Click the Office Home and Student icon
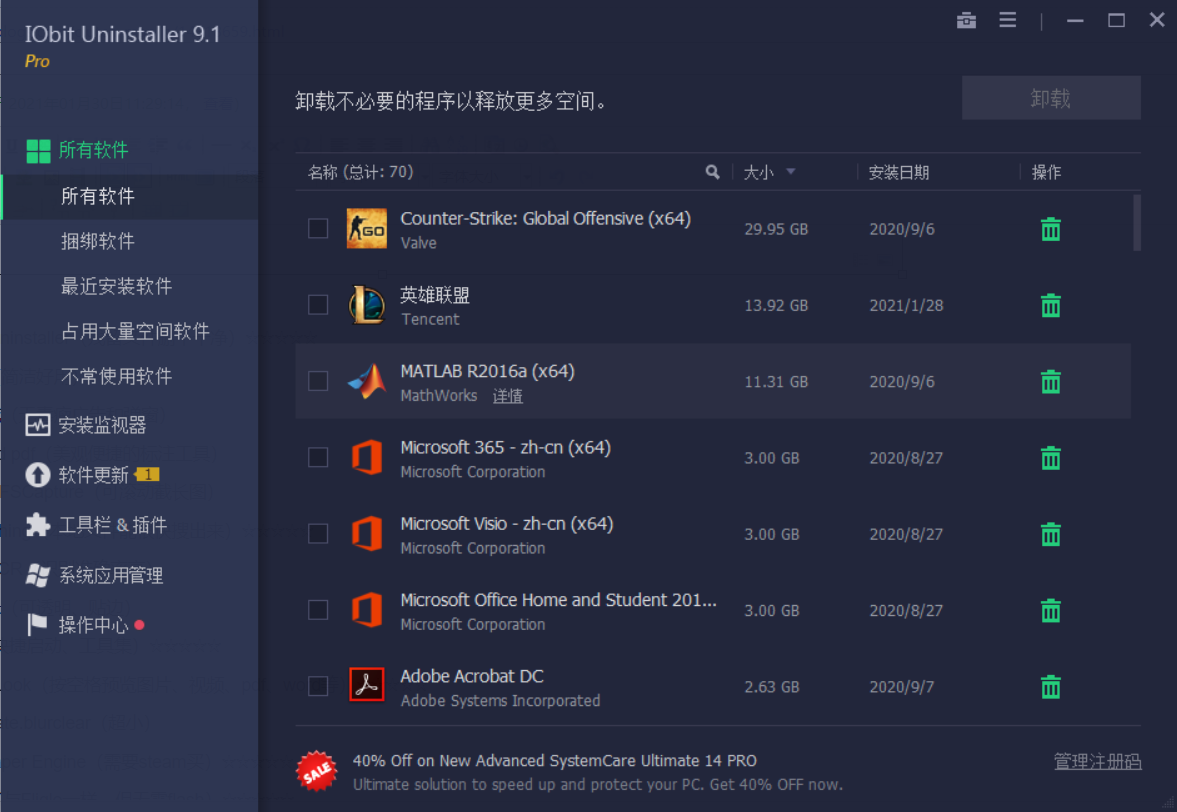 366,610
